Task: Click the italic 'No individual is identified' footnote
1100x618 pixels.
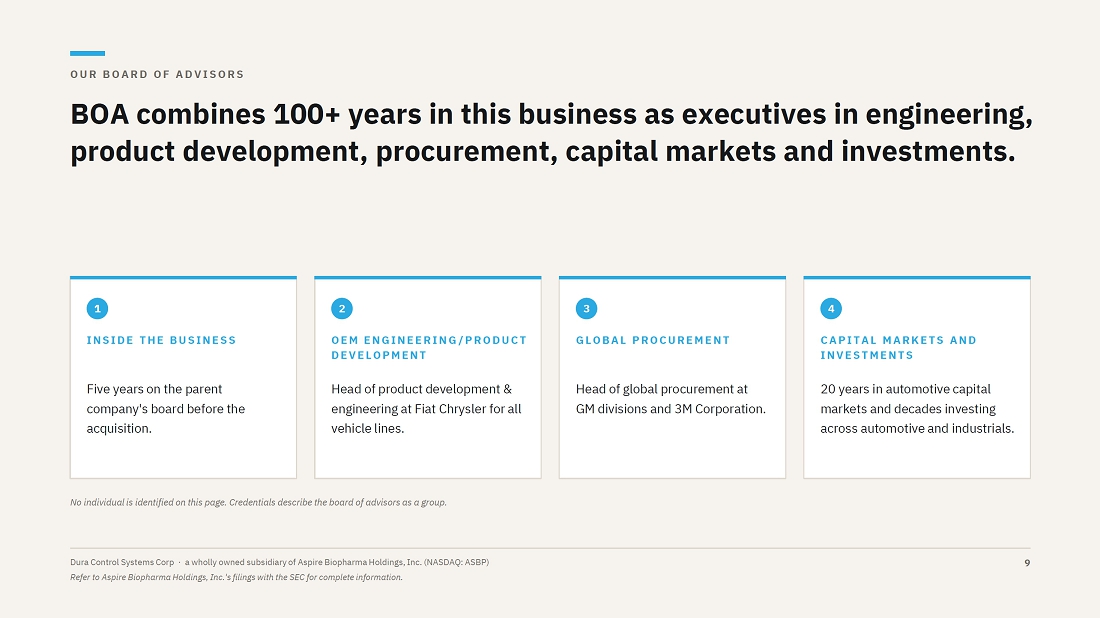Action: click(258, 502)
